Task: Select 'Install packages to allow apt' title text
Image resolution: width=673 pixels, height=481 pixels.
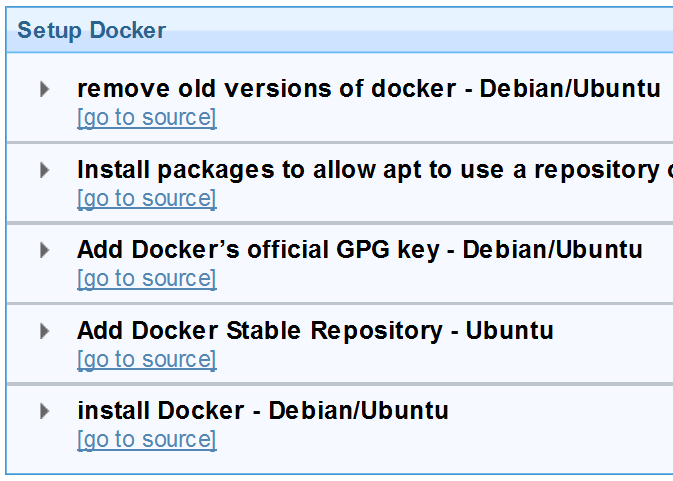Action: point(375,170)
